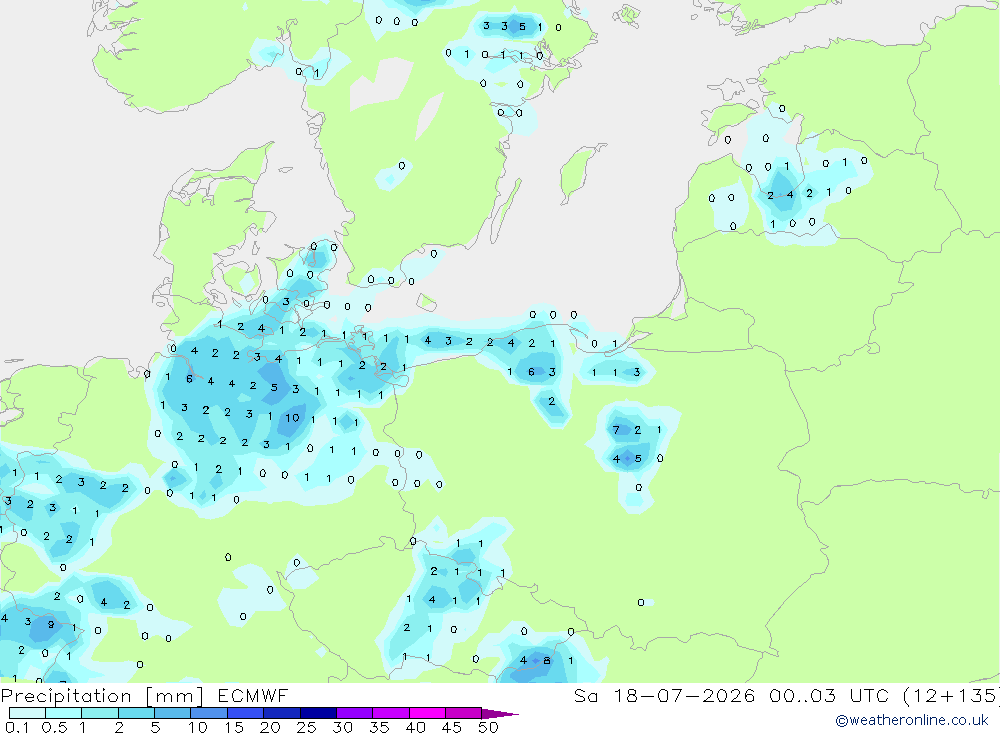Click the 'Precipitation [mm]' title text
This screenshot has height=733, width=1000.
click(x=102, y=695)
